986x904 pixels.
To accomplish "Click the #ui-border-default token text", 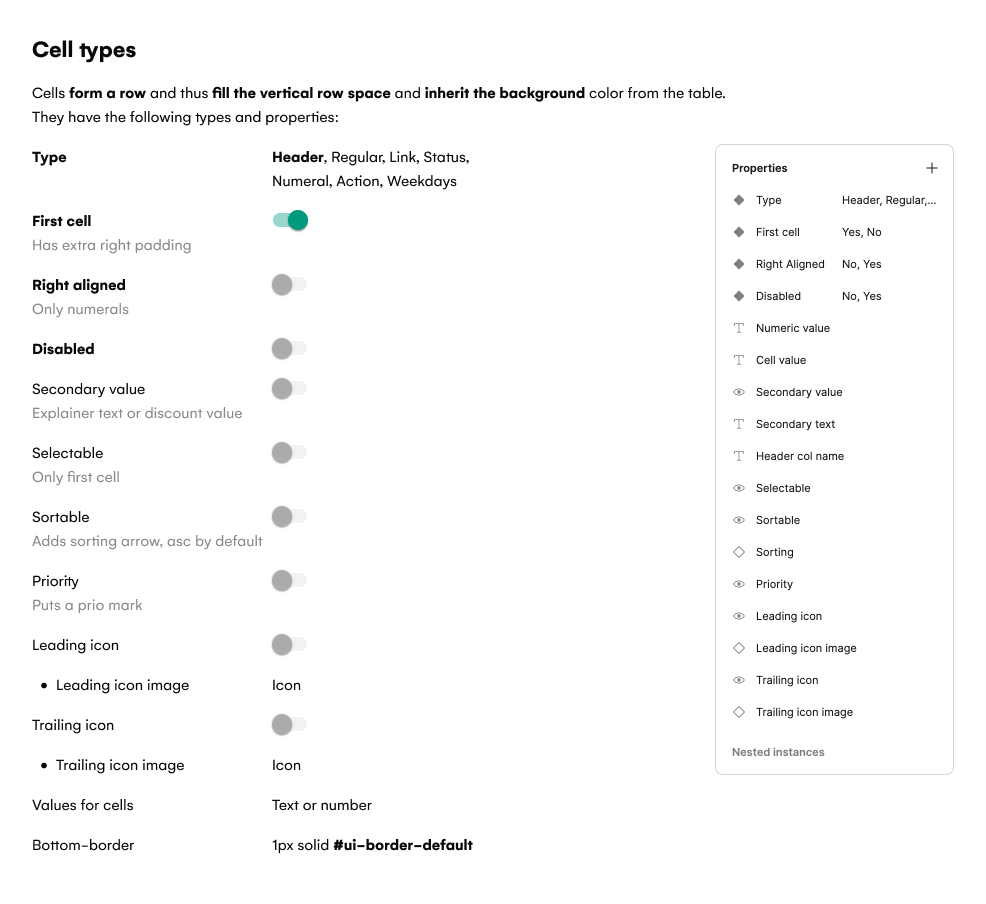I will pyautogui.click(x=402, y=845).
